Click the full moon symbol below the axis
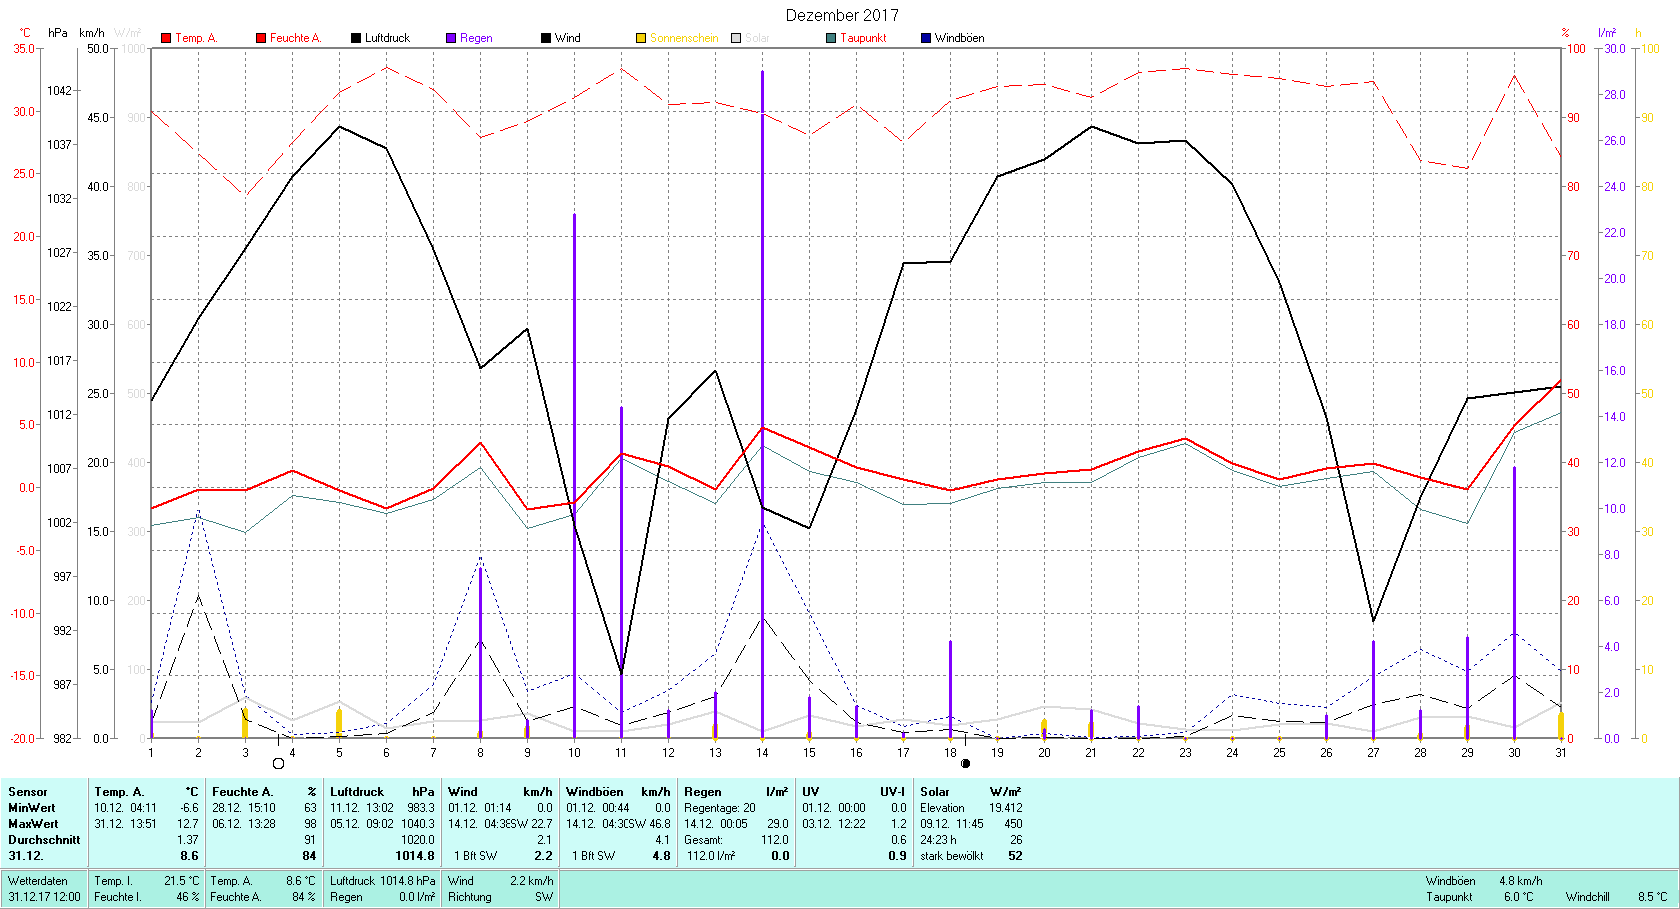 (x=278, y=764)
